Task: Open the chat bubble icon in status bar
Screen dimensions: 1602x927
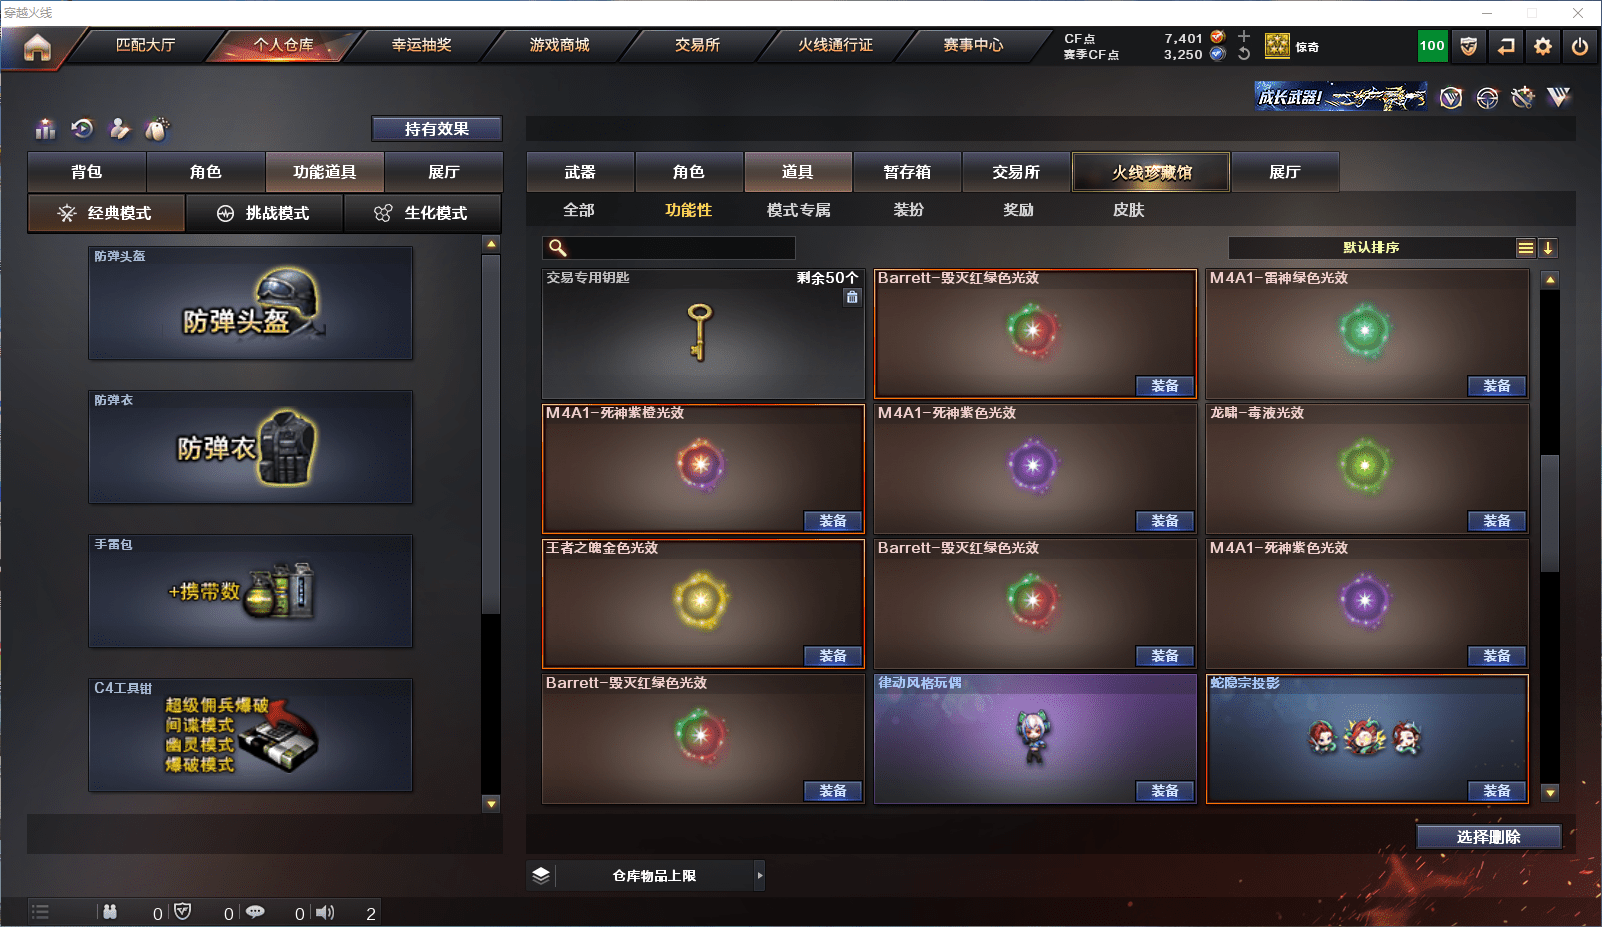Action: [255, 912]
